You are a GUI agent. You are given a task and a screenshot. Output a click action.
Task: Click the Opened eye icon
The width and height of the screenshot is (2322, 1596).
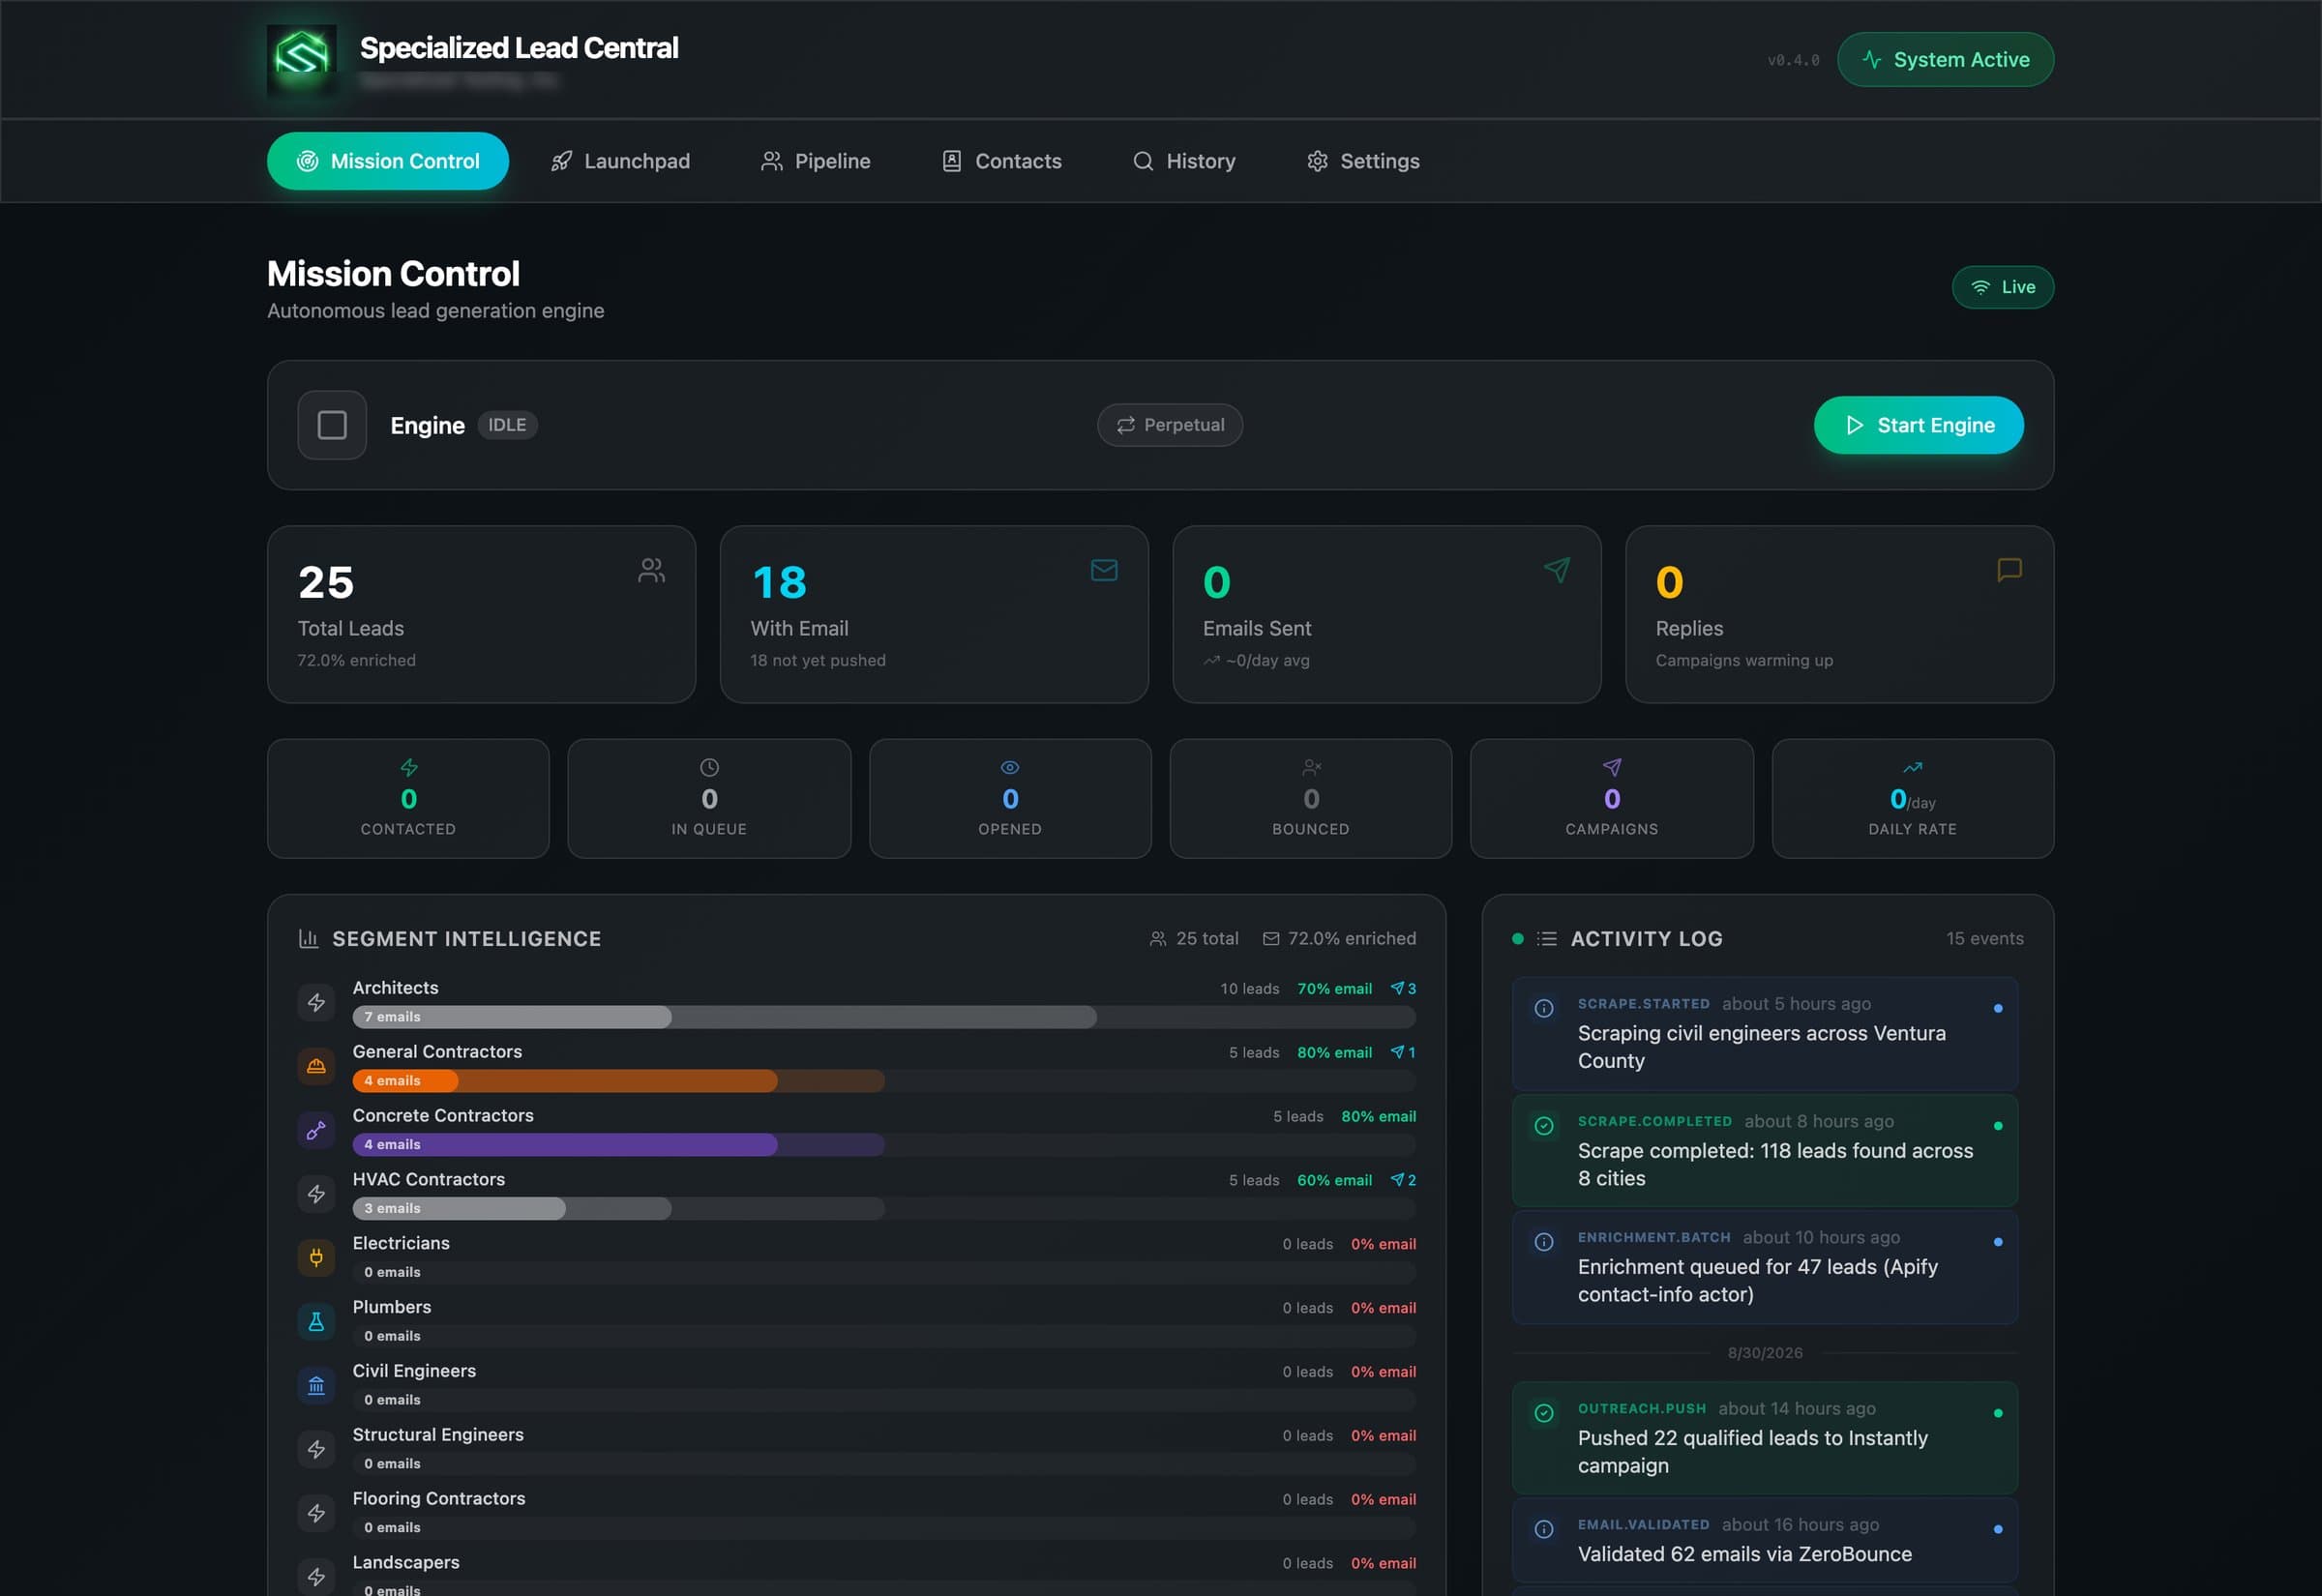[1010, 767]
